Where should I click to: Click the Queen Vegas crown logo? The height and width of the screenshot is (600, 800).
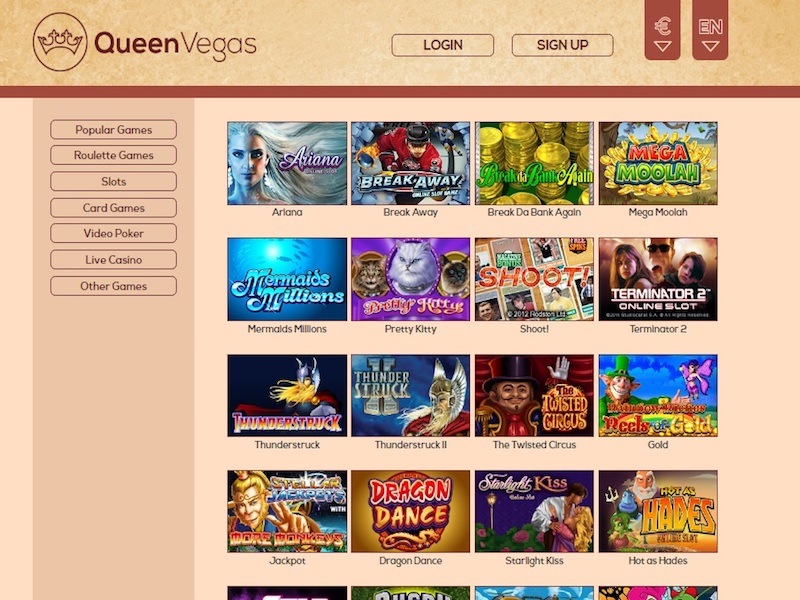pos(60,42)
